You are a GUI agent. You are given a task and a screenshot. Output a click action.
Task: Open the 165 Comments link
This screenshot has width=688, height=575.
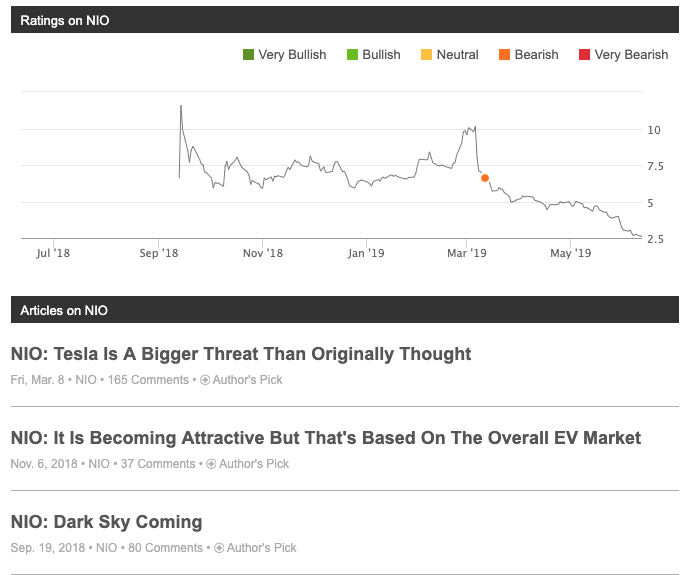(148, 380)
